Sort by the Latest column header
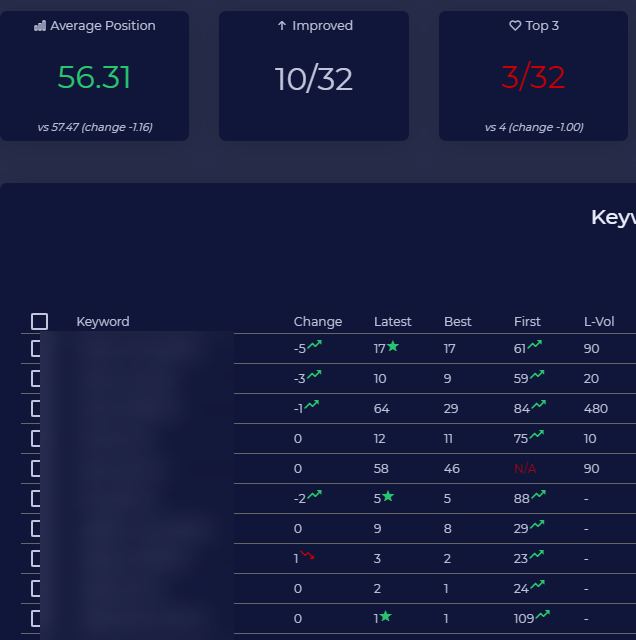 click(x=392, y=322)
